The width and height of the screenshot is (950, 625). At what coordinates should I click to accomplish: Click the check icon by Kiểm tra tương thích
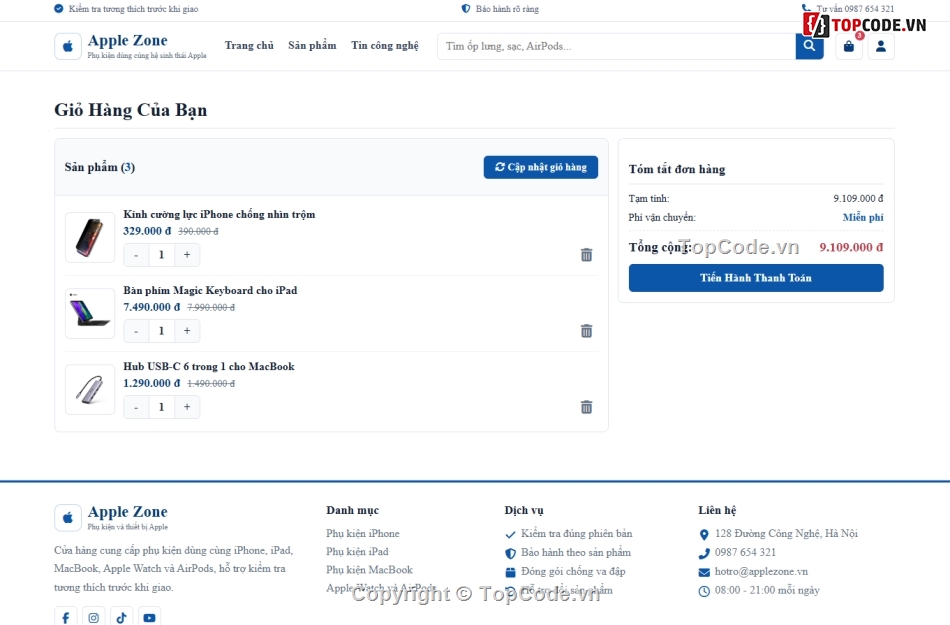pos(59,8)
